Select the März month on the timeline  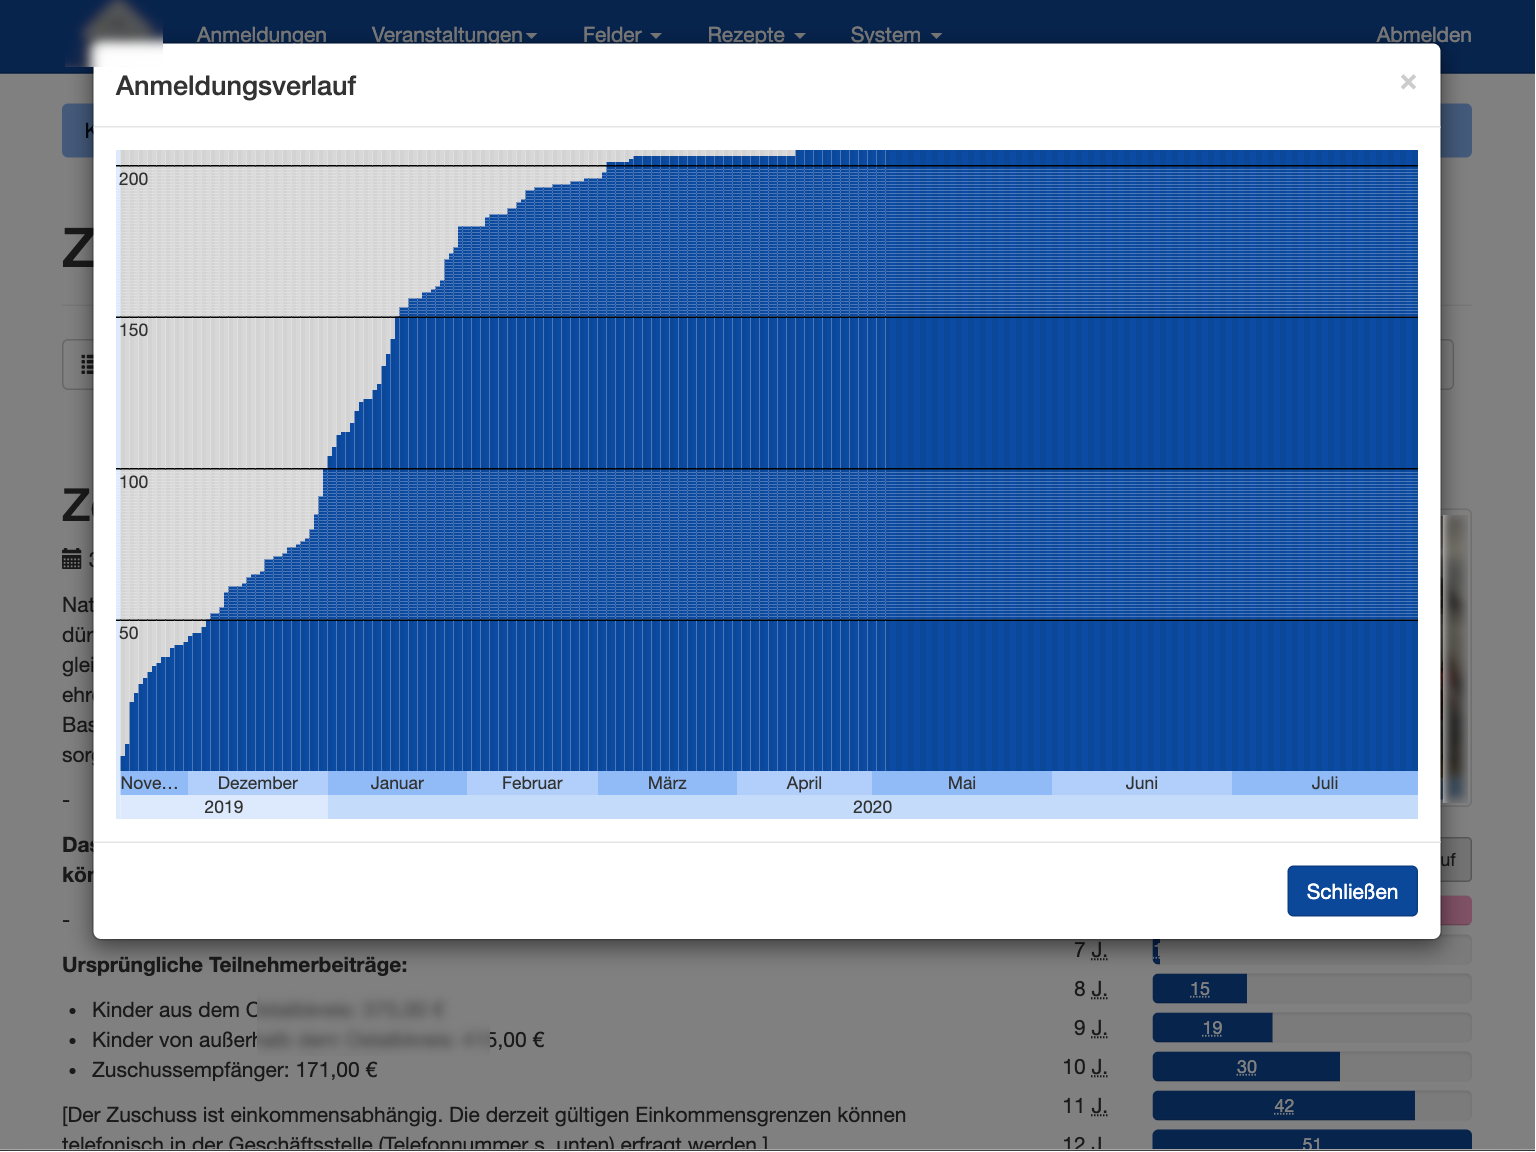click(667, 783)
